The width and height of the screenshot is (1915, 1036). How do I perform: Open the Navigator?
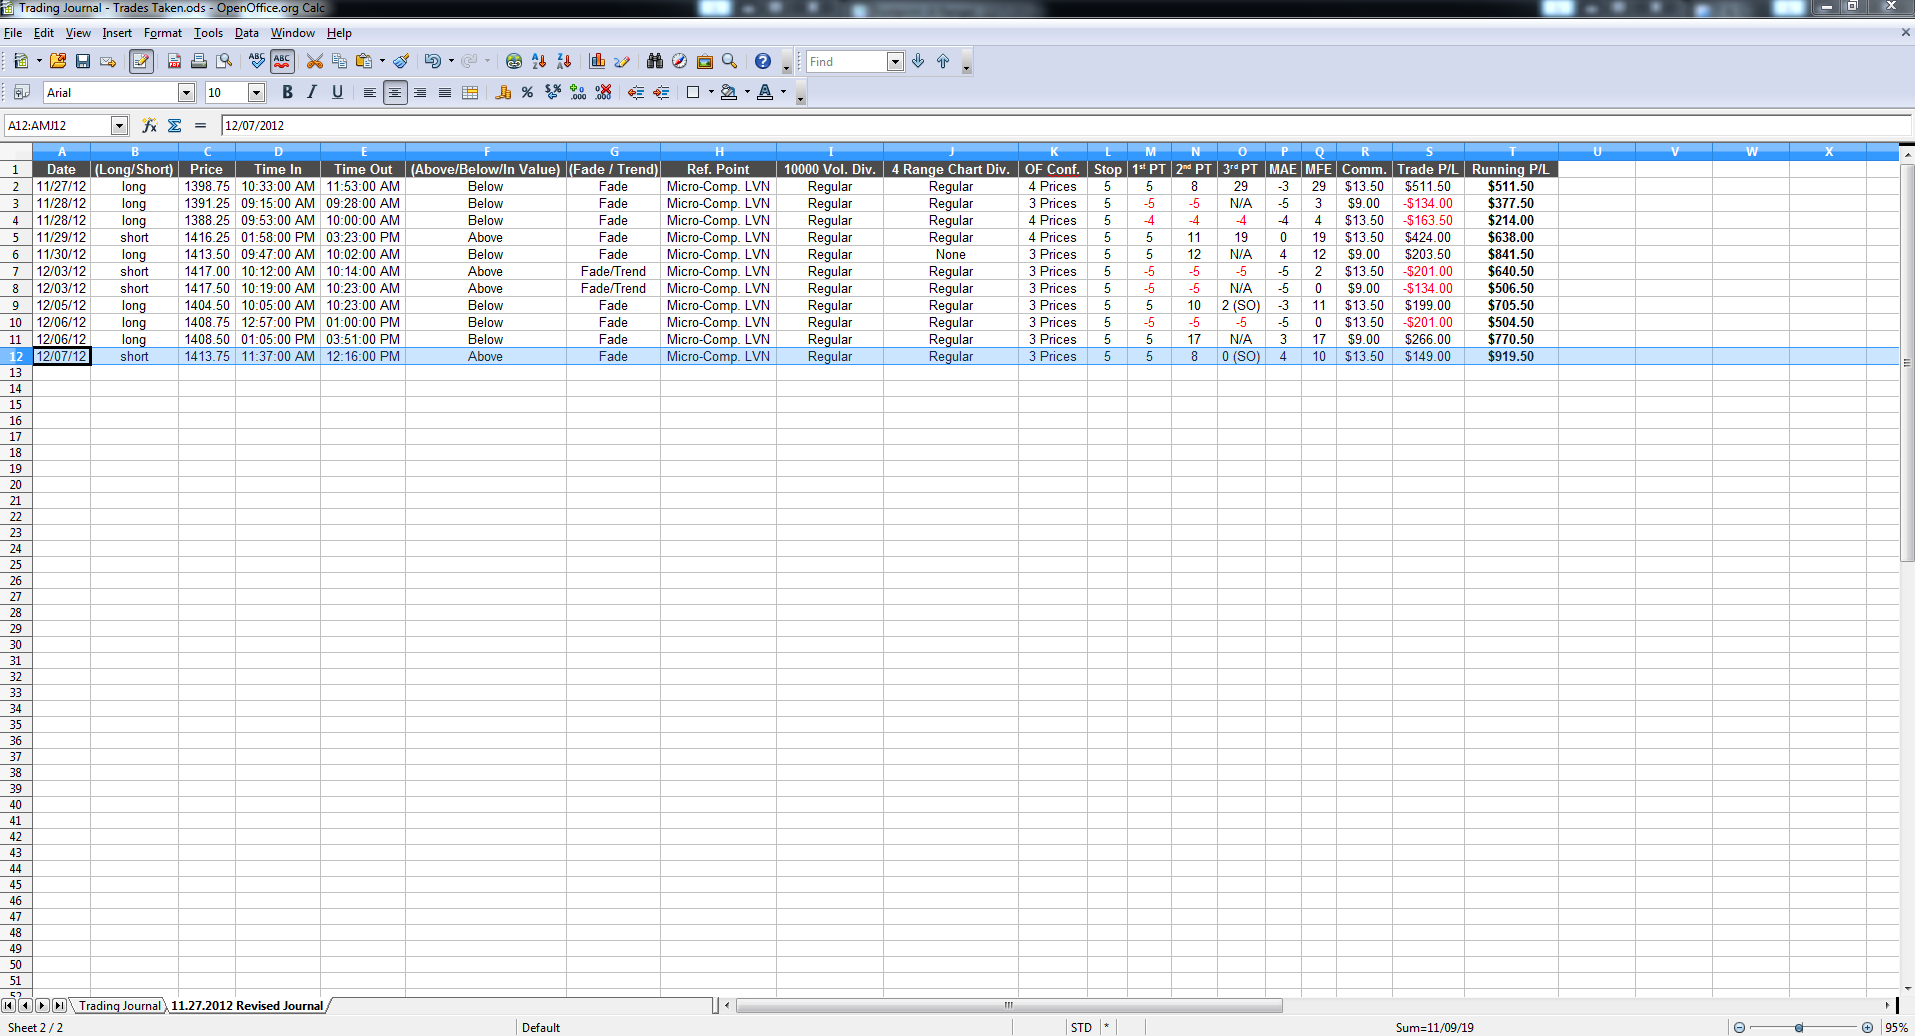(680, 61)
